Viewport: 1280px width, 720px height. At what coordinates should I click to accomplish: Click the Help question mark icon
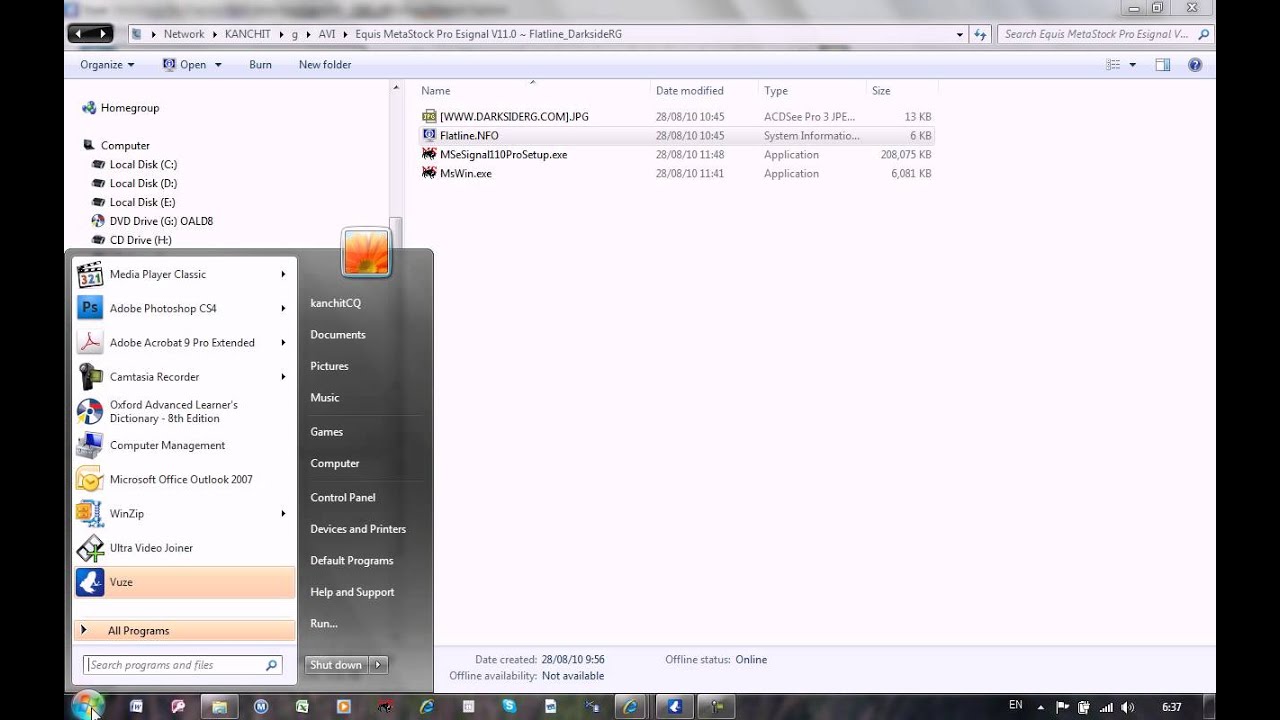[1194, 64]
